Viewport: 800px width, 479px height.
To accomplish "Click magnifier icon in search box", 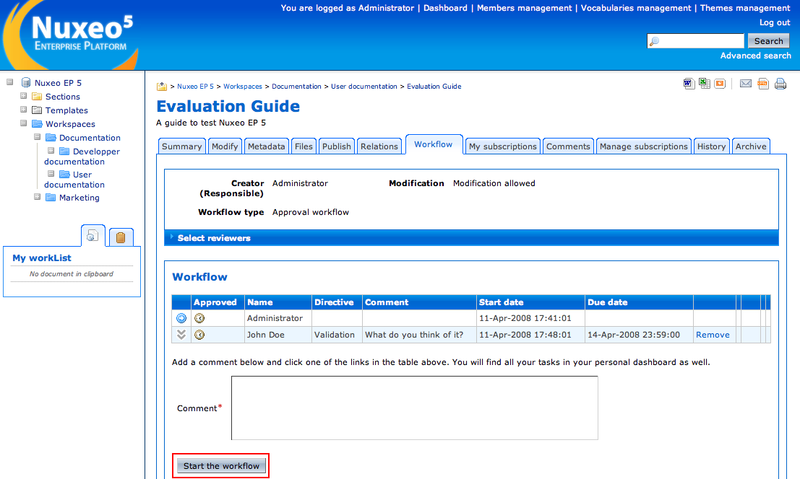I will point(655,41).
